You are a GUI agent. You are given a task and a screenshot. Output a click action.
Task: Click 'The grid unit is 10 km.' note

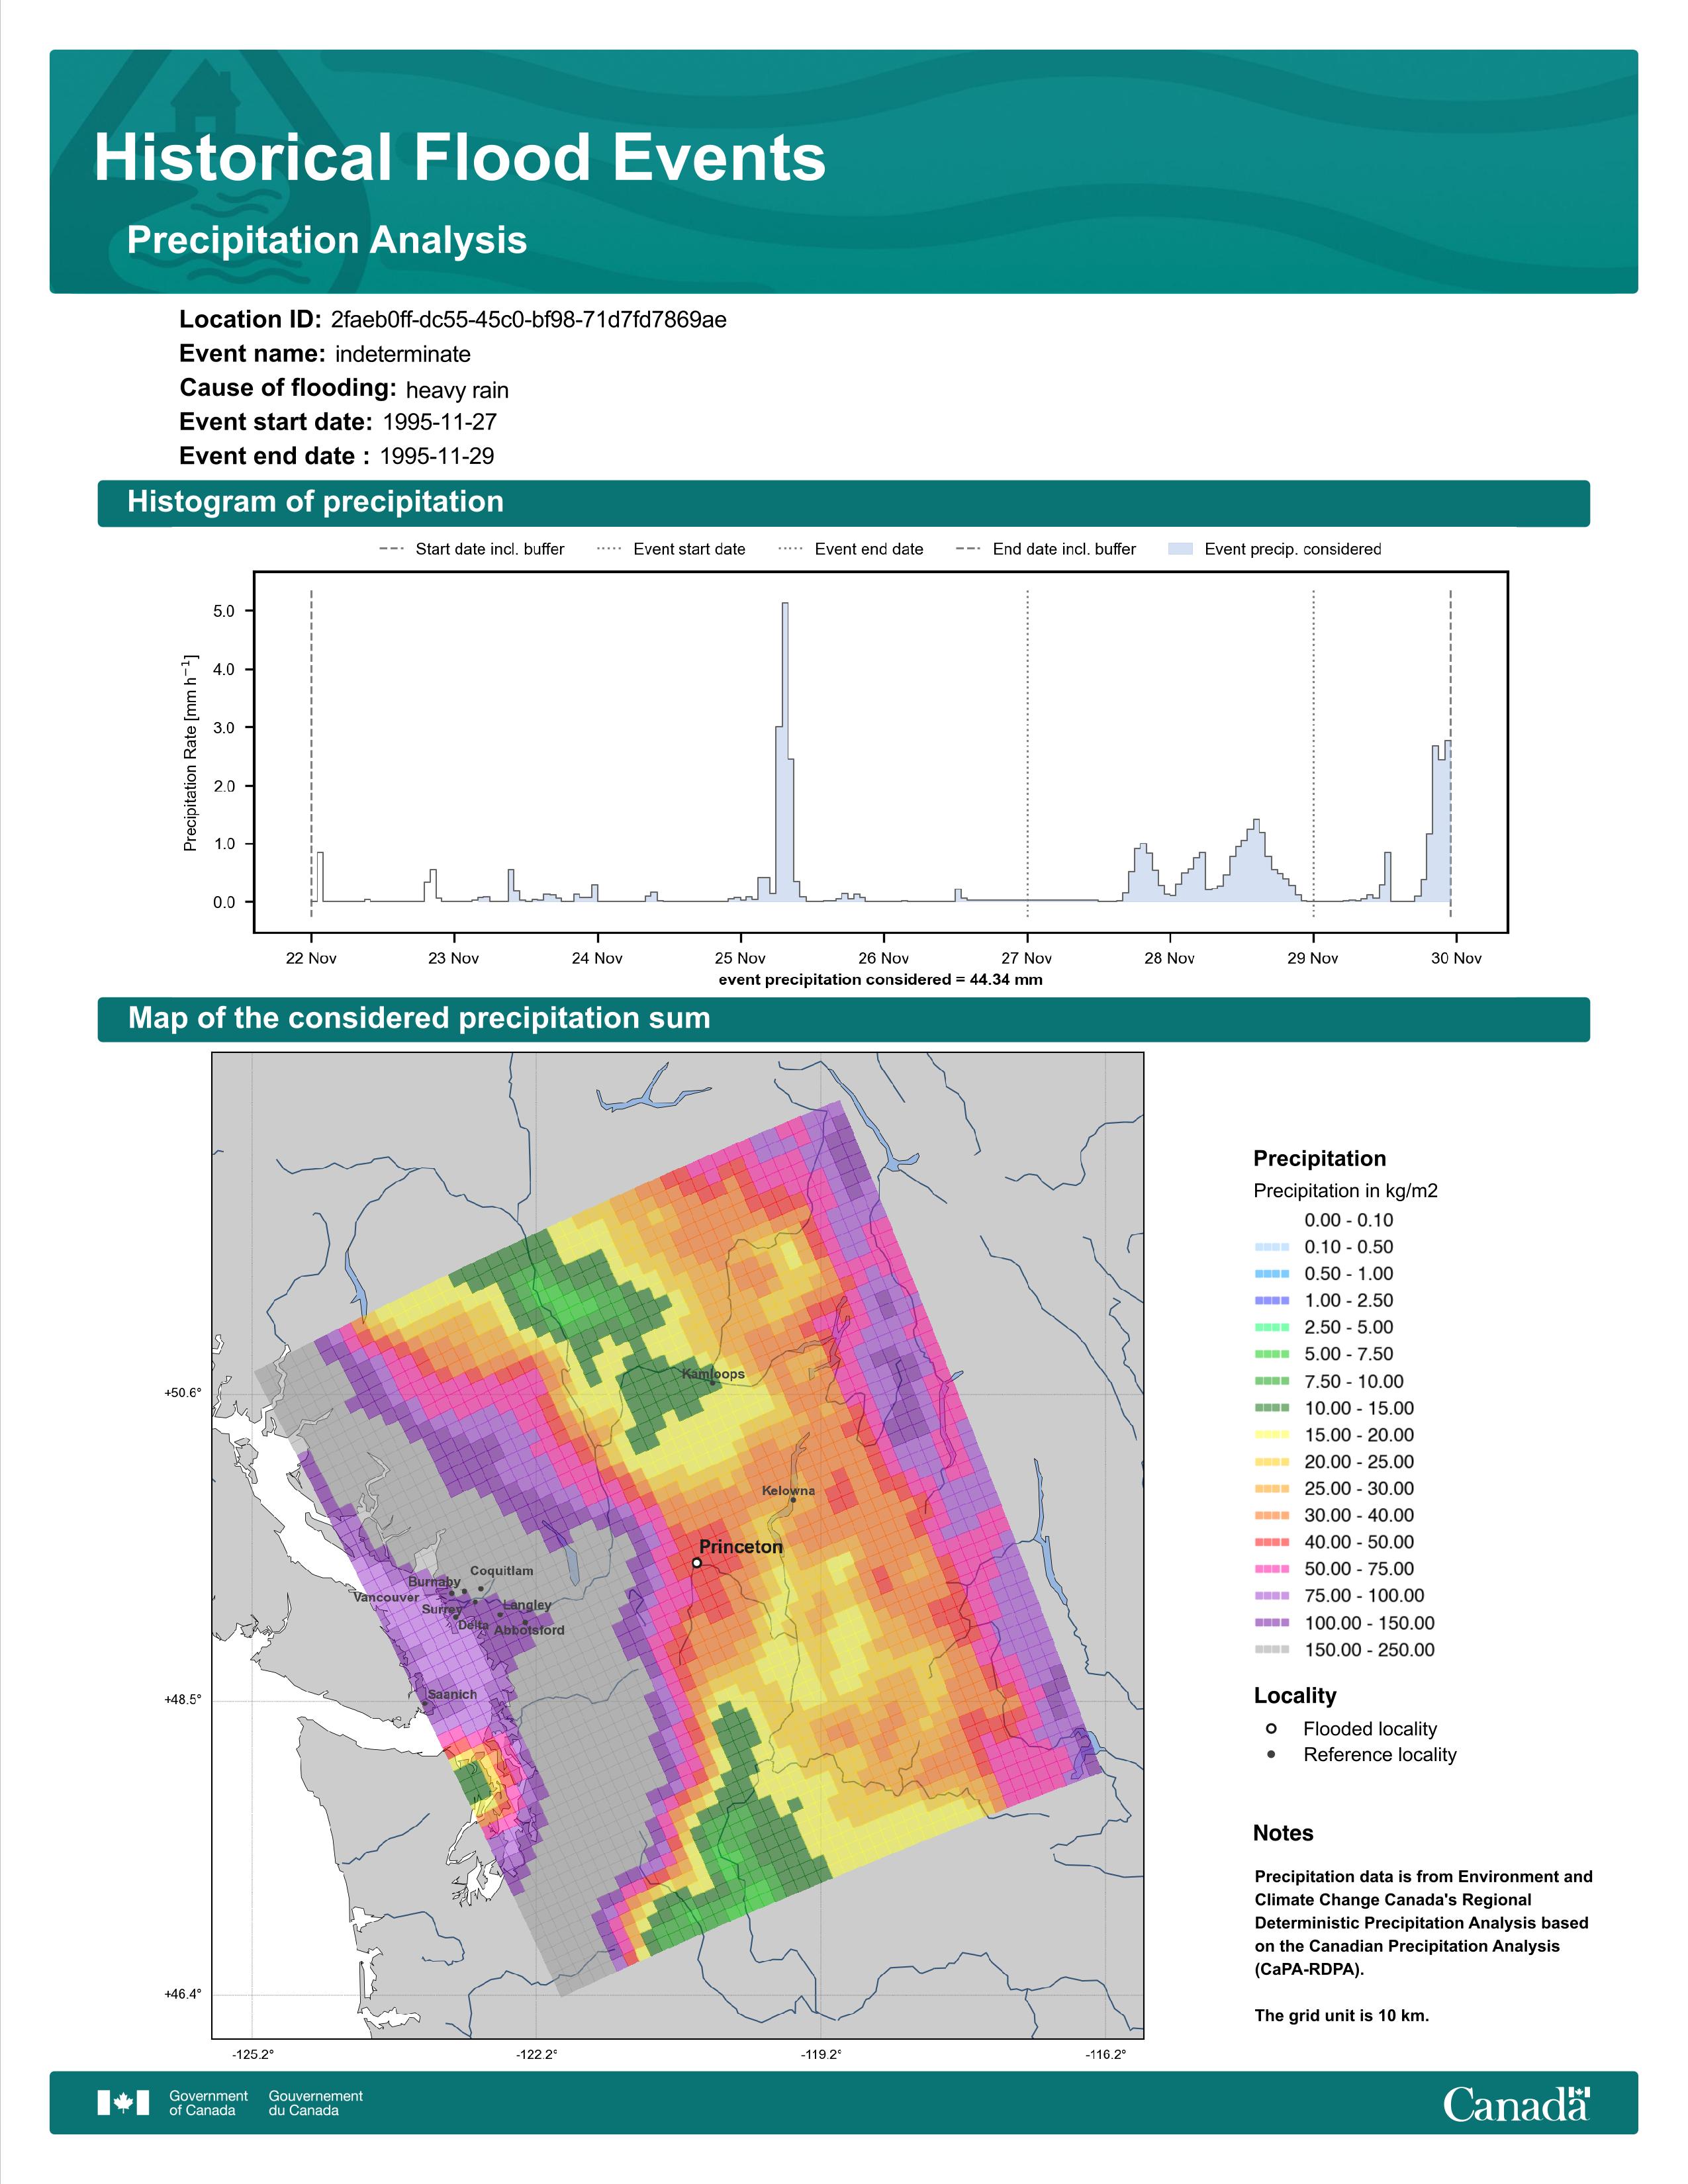click(x=1342, y=2015)
